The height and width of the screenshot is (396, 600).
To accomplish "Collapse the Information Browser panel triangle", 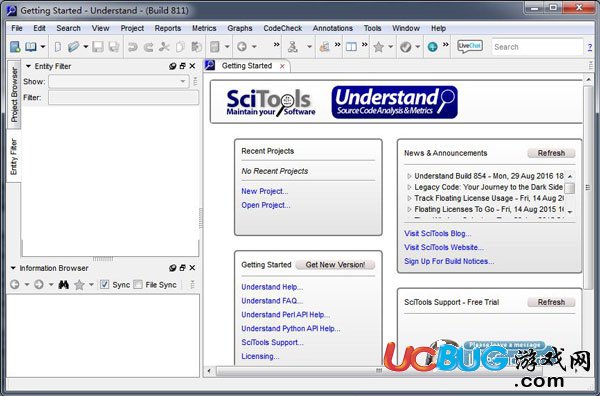I will click(x=13, y=268).
